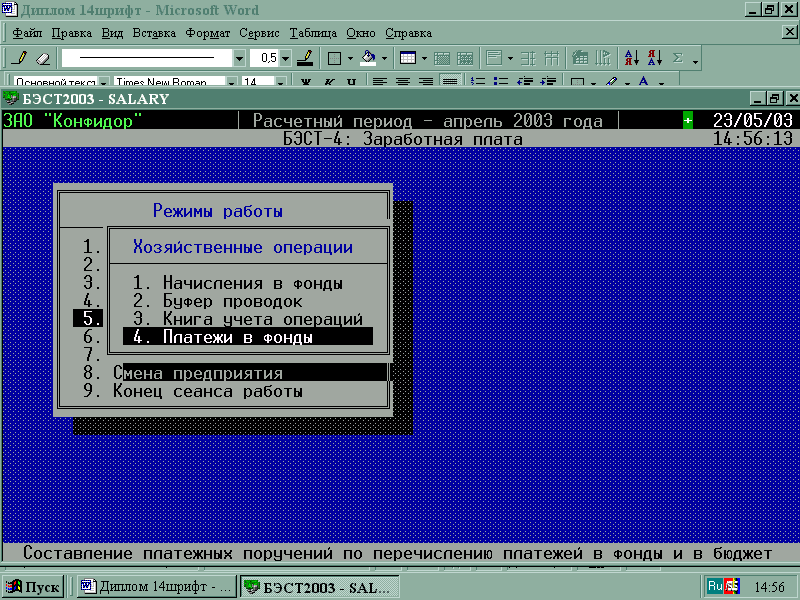Image resolution: width=800 pixels, height=600 pixels.
Task: Click Sort Descending icon
Action: tap(655, 58)
